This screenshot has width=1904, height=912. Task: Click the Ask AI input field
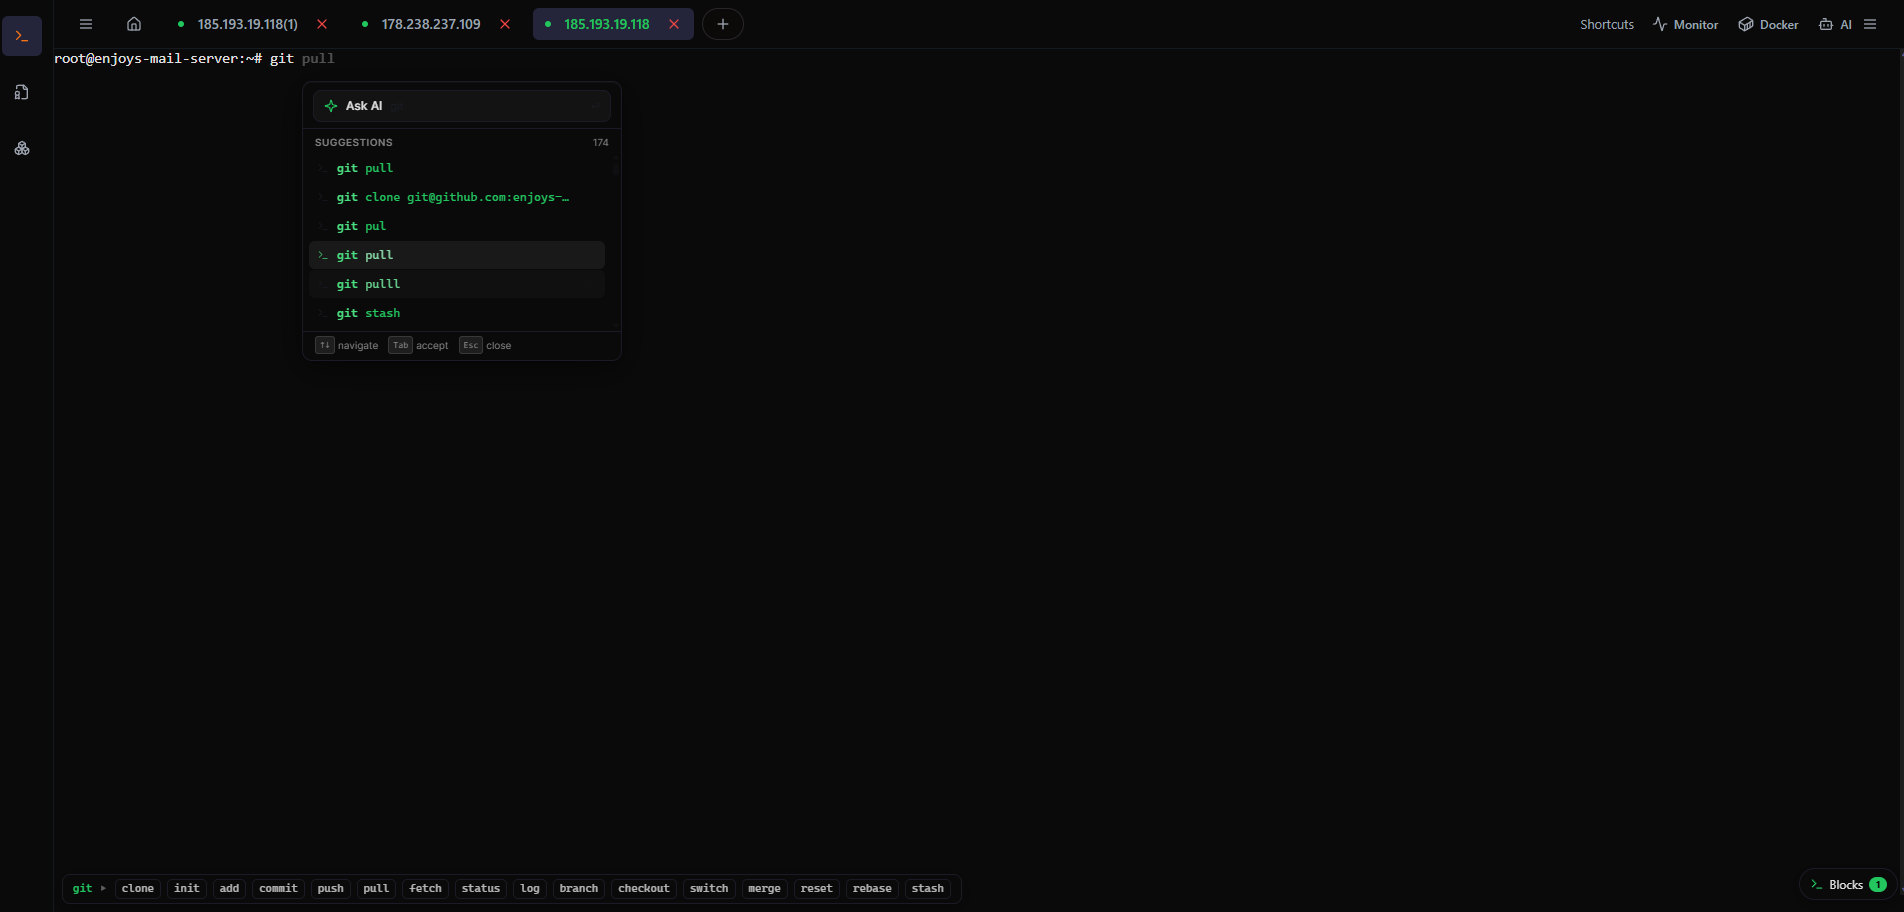(x=462, y=106)
